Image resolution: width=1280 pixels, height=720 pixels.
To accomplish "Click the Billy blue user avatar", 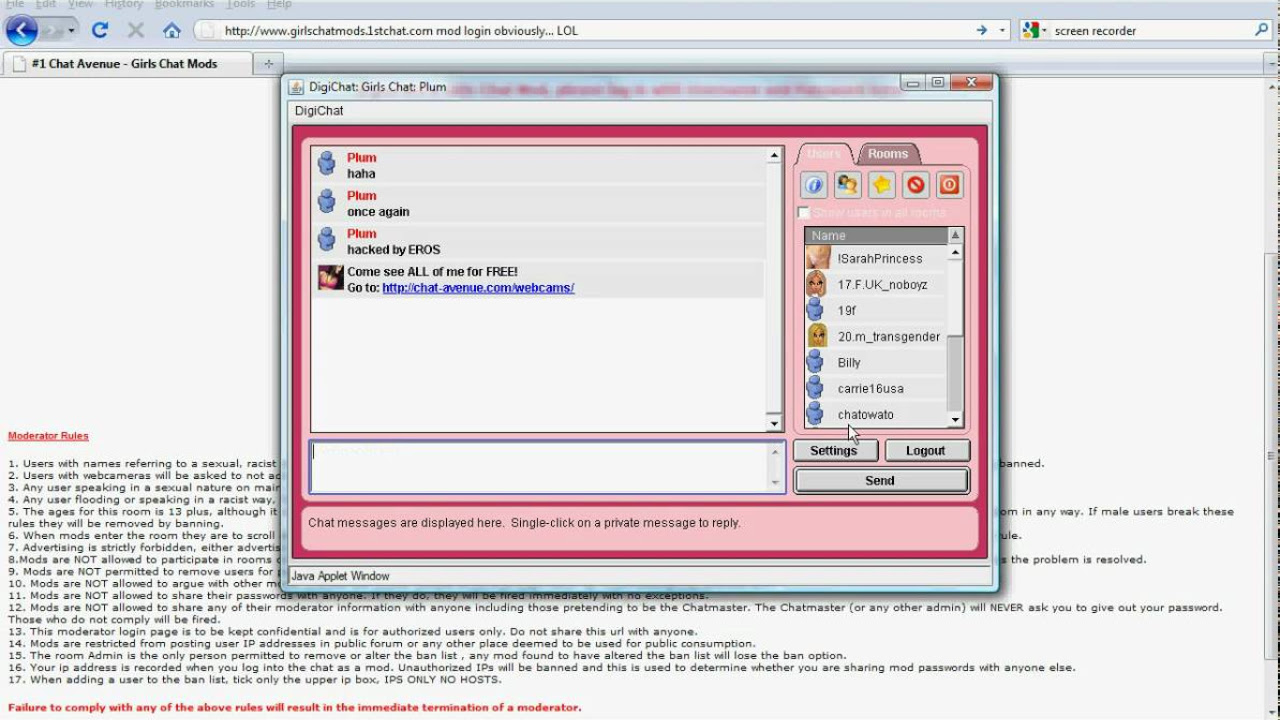I will pyautogui.click(x=816, y=362).
